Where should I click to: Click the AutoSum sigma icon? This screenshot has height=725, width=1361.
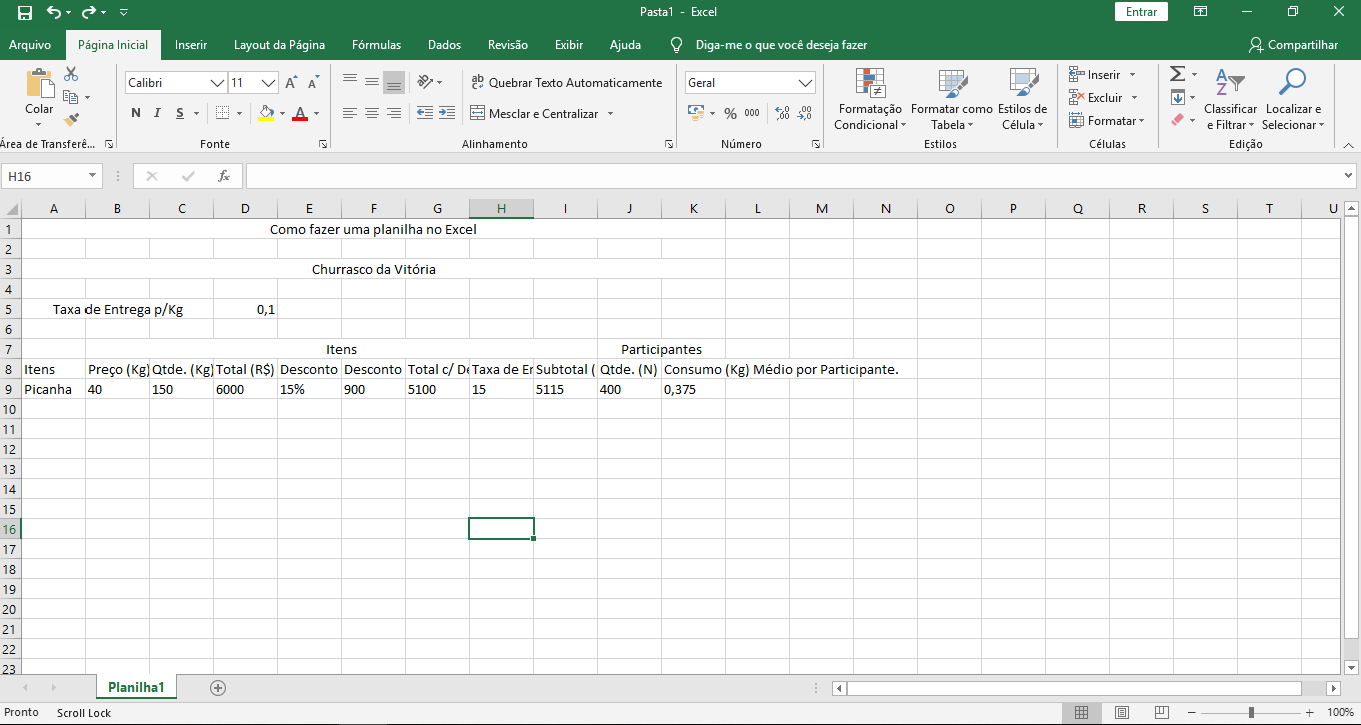[x=1178, y=74]
